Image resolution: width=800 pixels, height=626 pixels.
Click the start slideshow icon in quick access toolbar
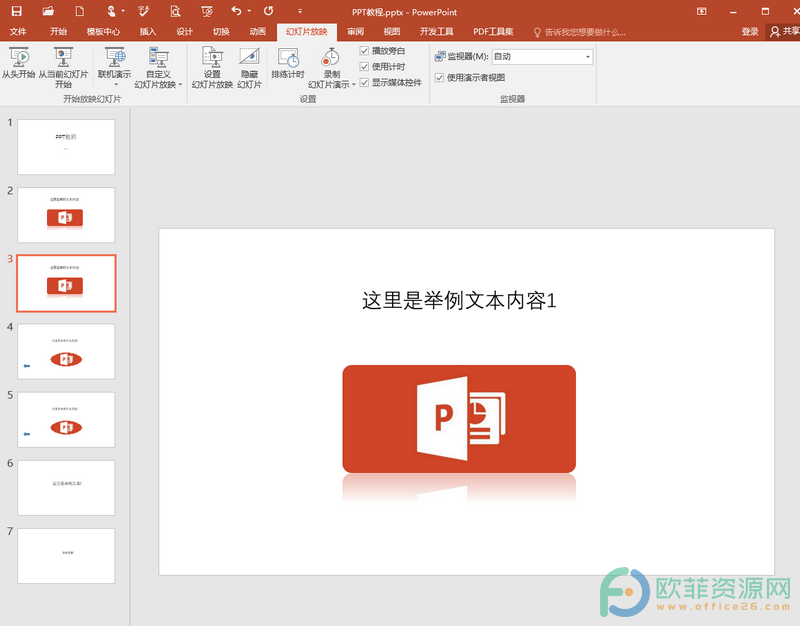pyautogui.click(x=207, y=11)
